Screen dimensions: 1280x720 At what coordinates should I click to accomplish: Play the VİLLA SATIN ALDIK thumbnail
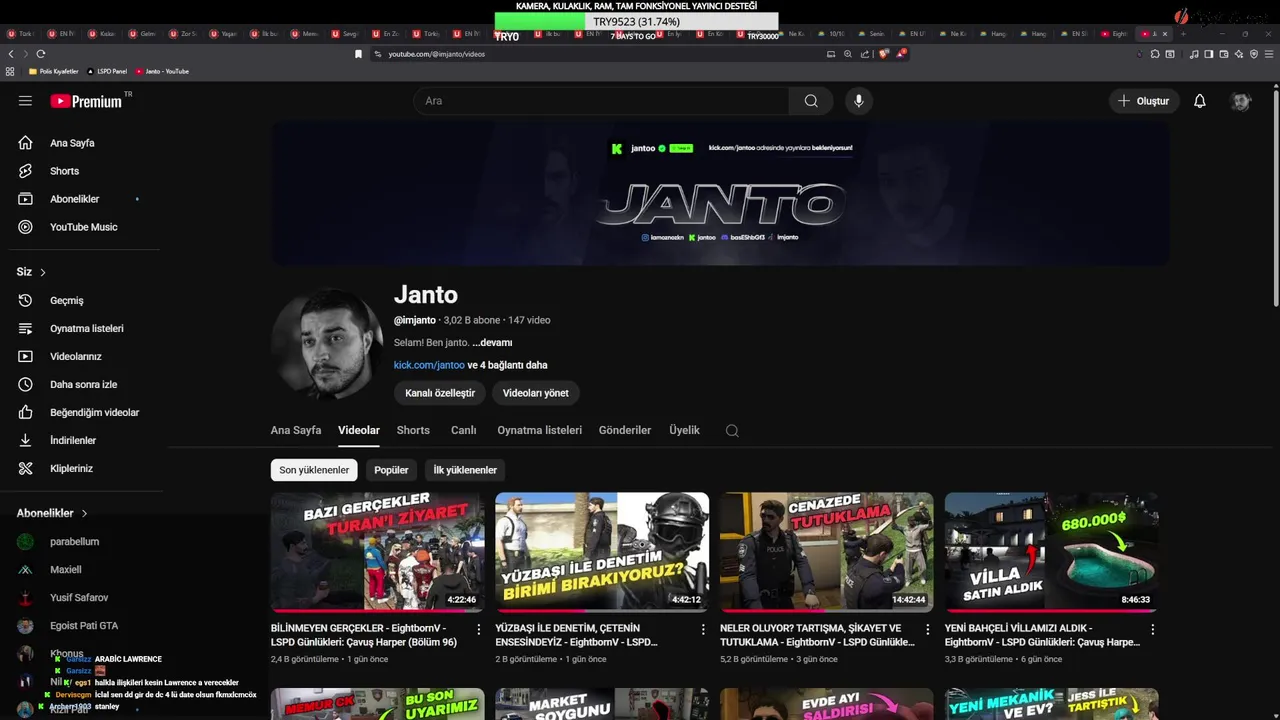(x=1052, y=552)
